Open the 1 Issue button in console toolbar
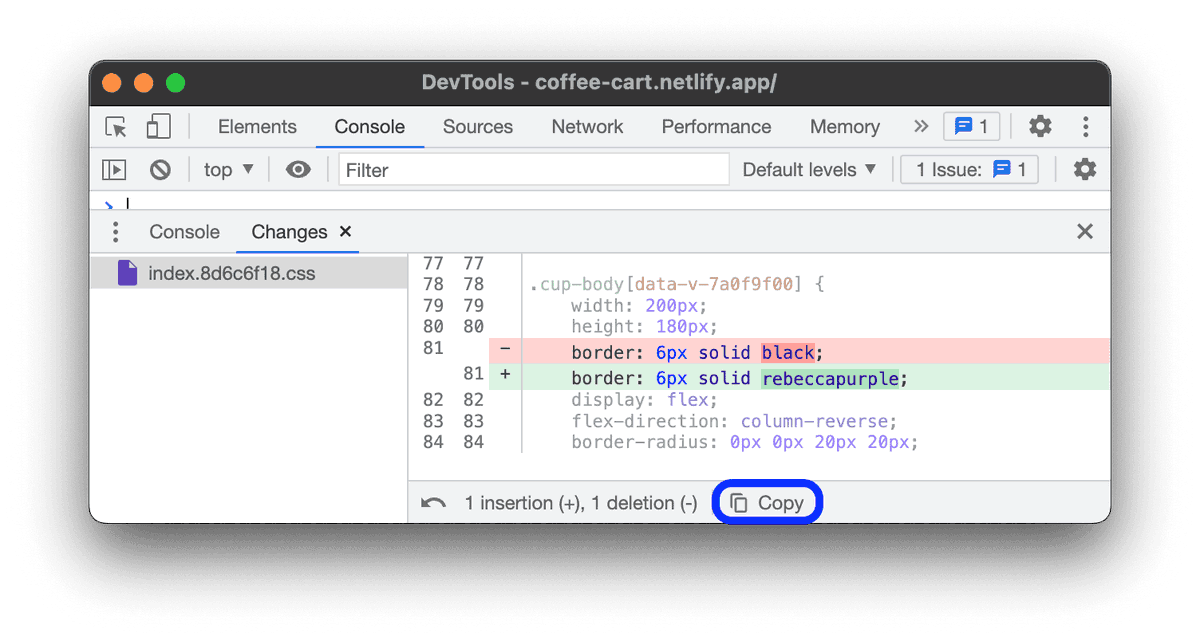The height and width of the screenshot is (641, 1200). coord(970,170)
